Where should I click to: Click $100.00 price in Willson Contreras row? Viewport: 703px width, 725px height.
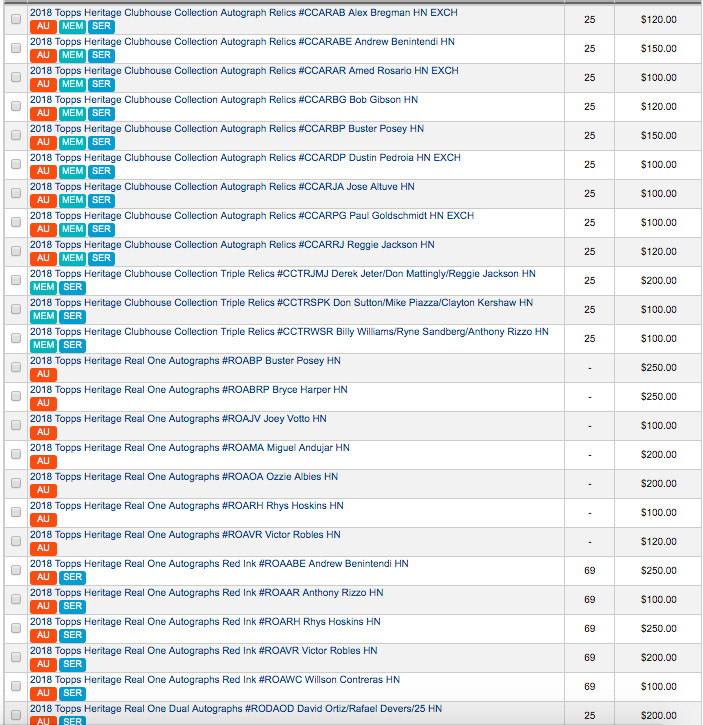tap(658, 687)
